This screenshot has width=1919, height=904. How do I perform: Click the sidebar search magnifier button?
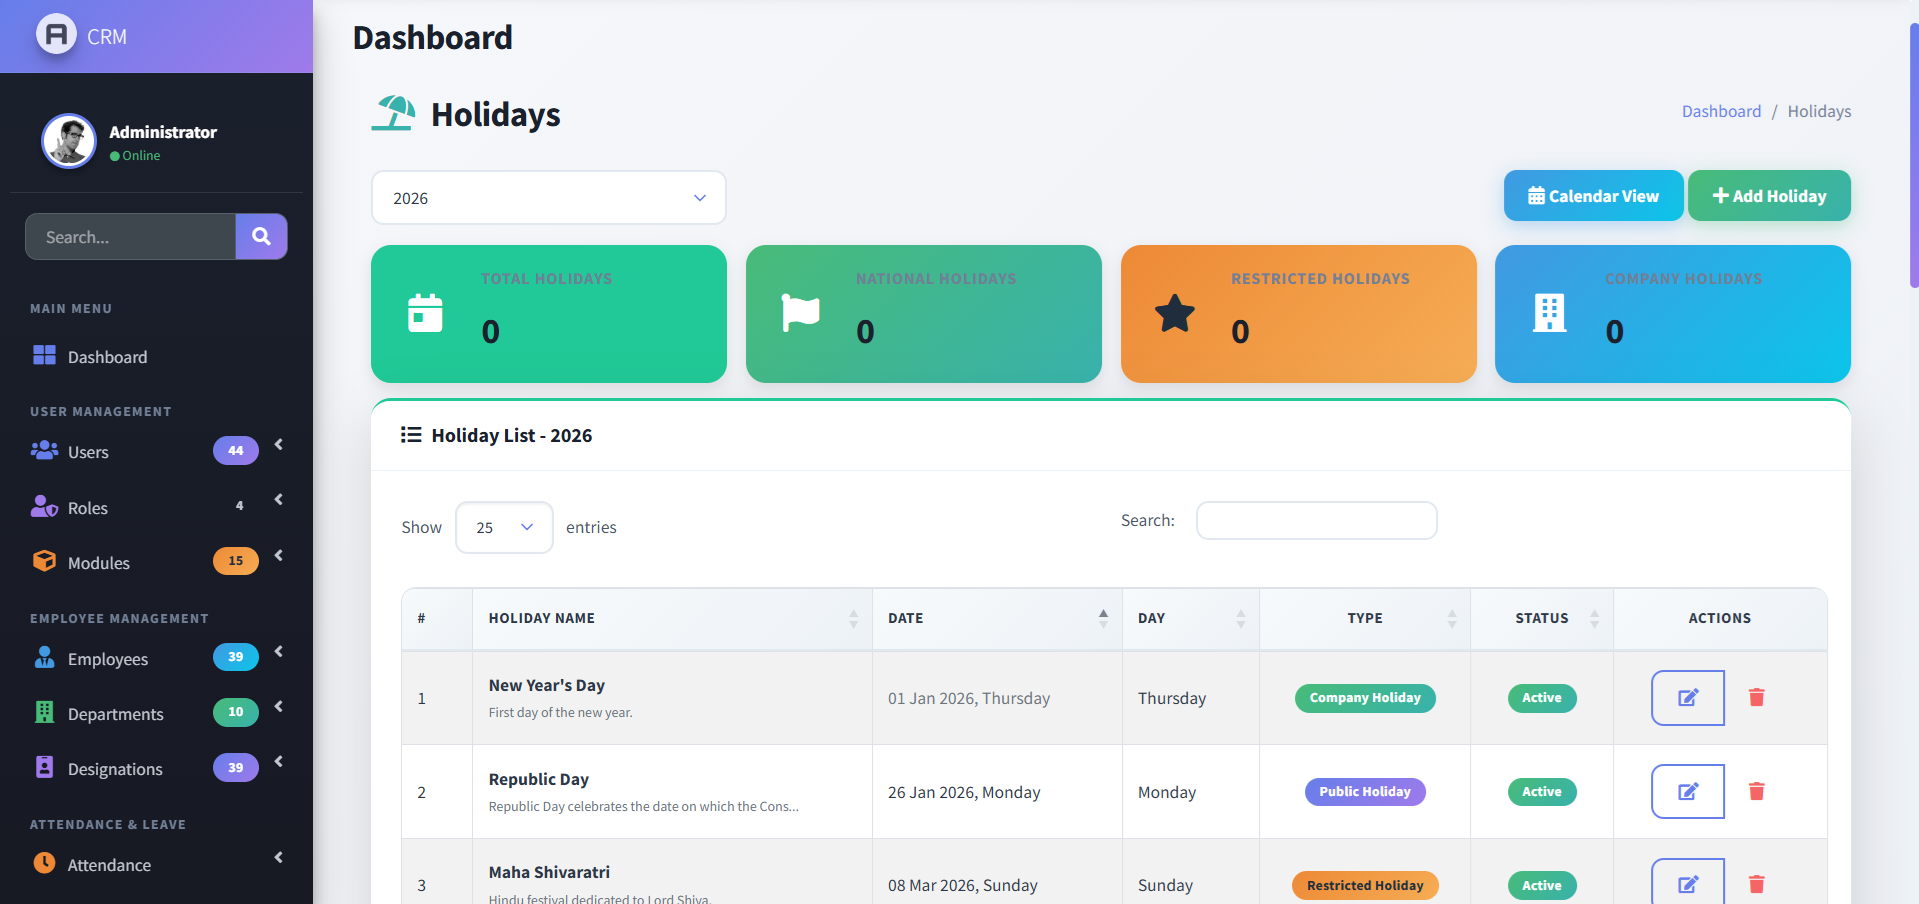[261, 237]
